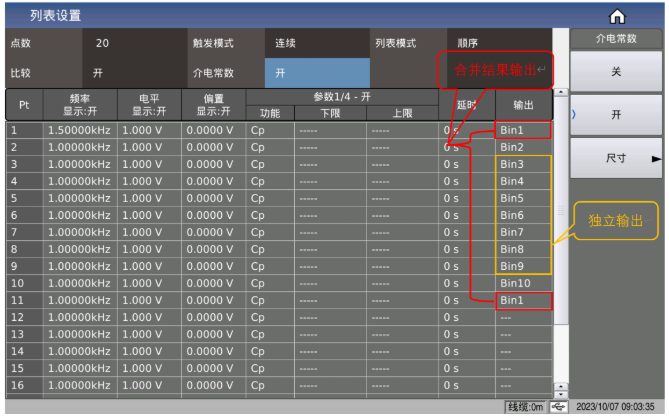The height and width of the screenshot is (419, 669).
Task: Click the USB status icon
Action: coord(558,407)
